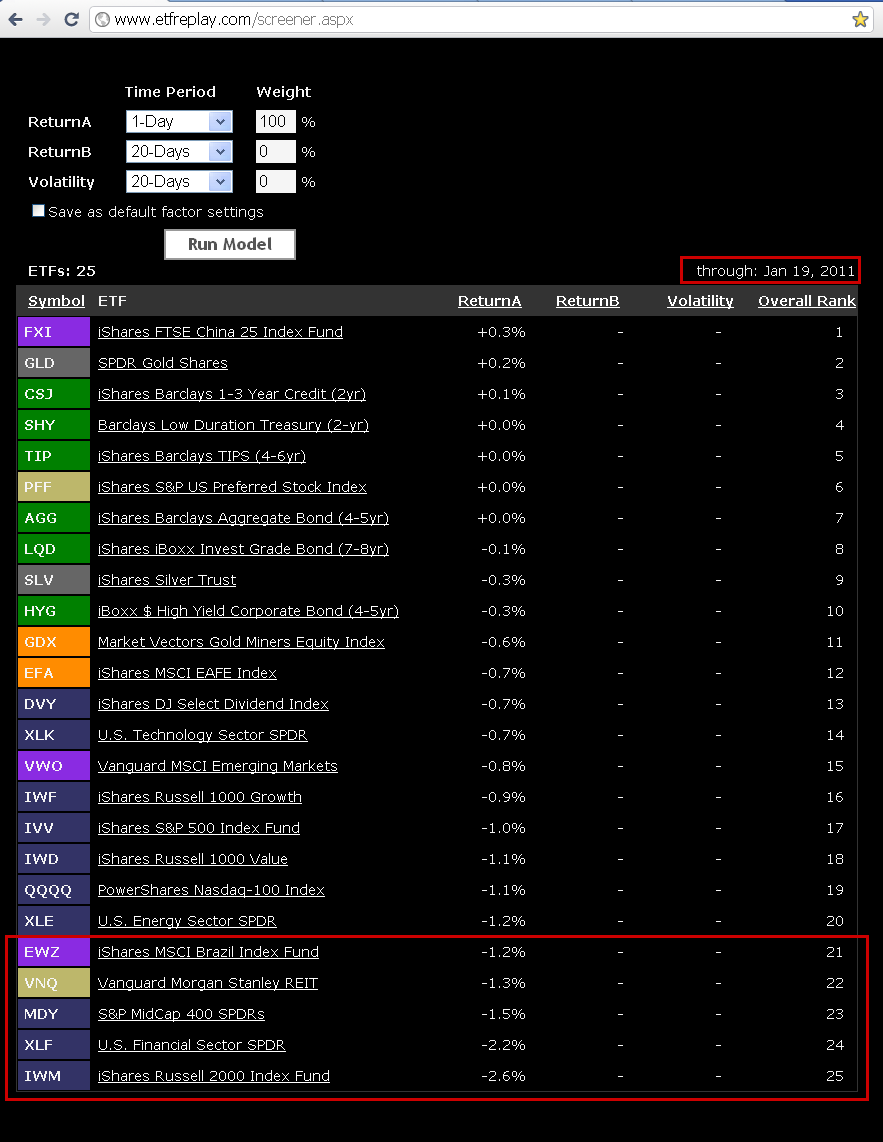883x1142 pixels.
Task: Sort table by Overall Rank column header
Action: (807, 301)
